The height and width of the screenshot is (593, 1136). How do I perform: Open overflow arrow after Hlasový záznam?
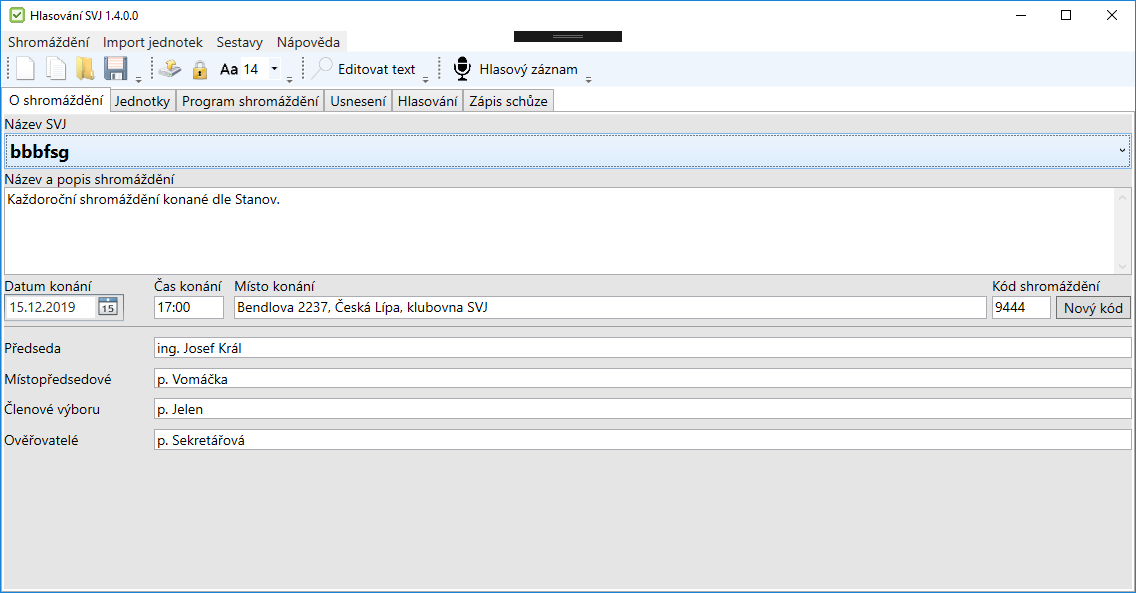[x=588, y=79]
